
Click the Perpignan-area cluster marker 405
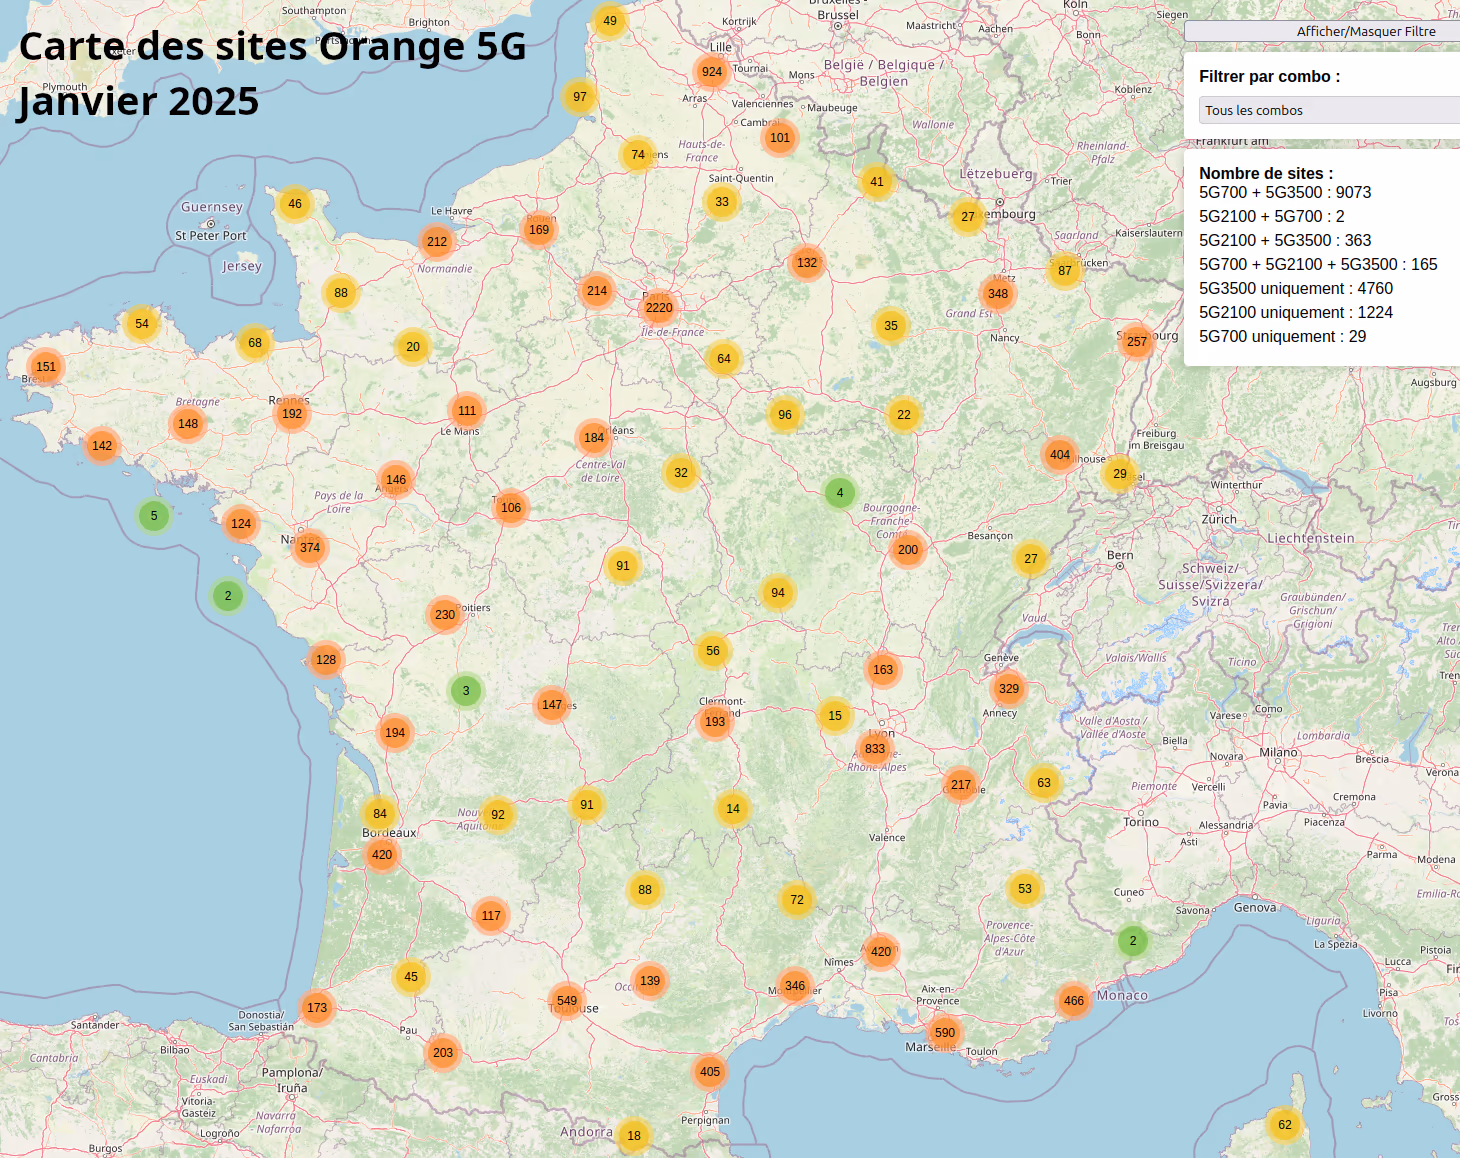coord(710,1072)
